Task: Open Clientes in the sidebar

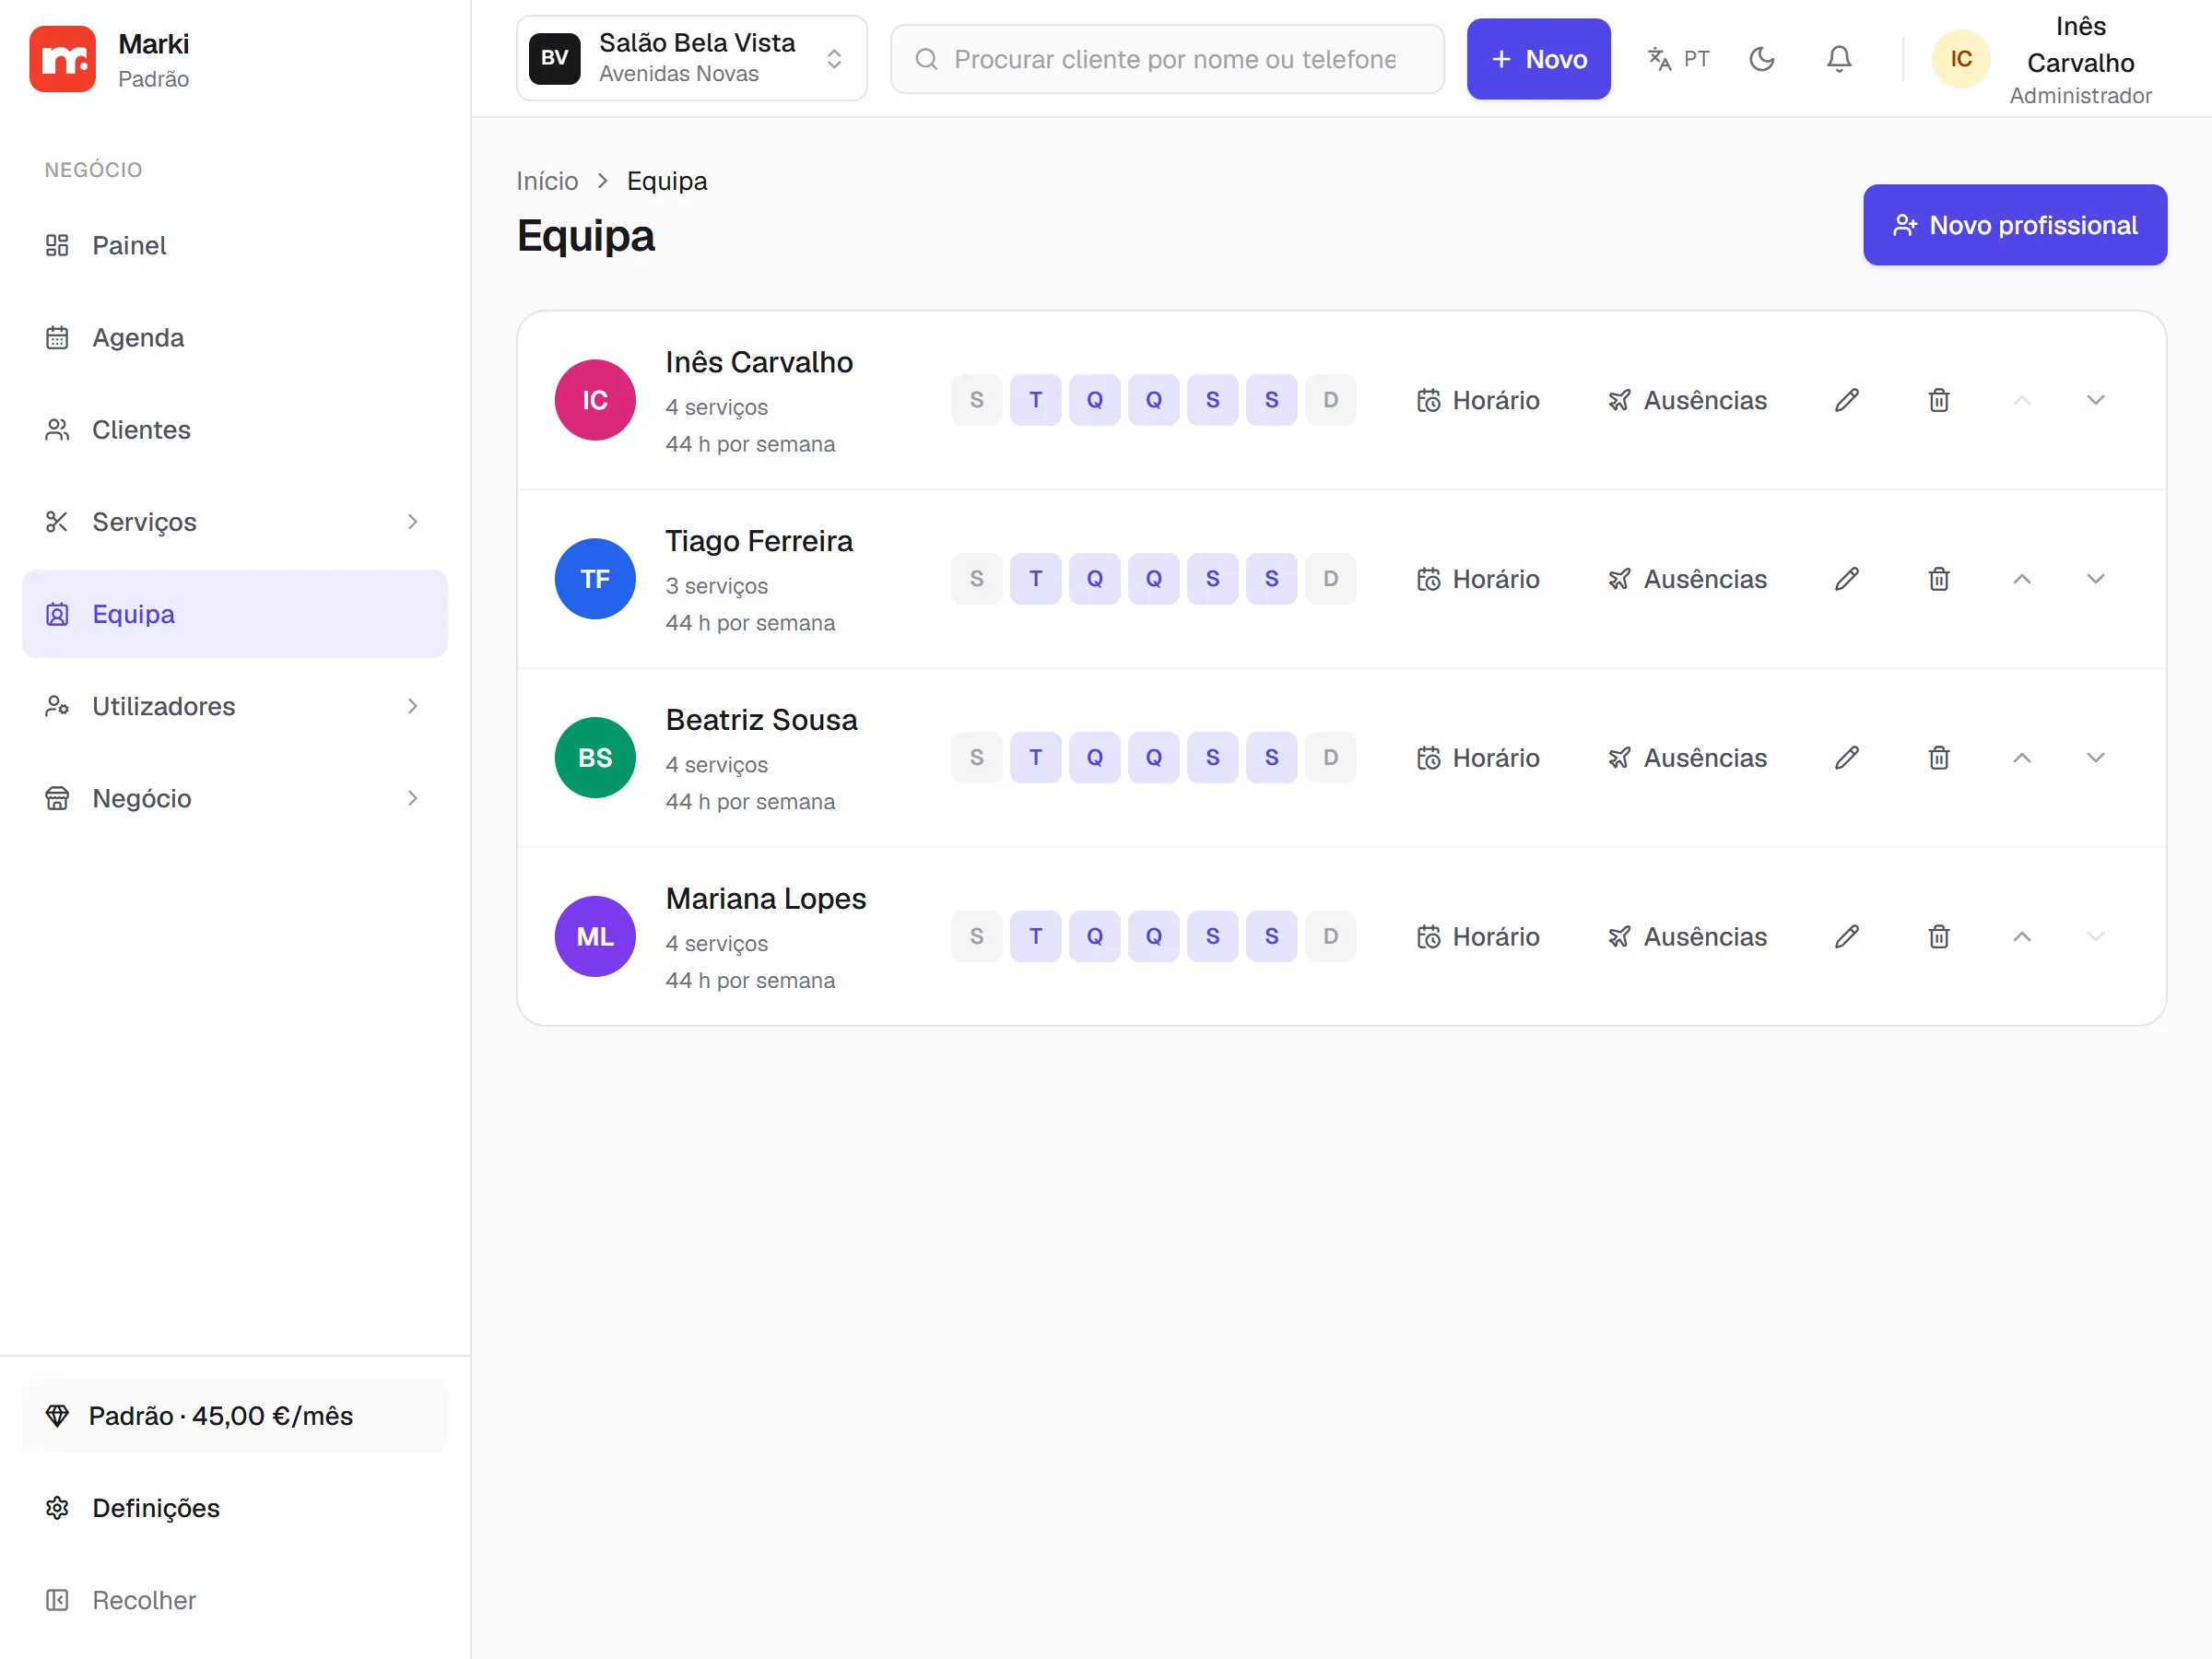Action: pyautogui.click(x=234, y=430)
